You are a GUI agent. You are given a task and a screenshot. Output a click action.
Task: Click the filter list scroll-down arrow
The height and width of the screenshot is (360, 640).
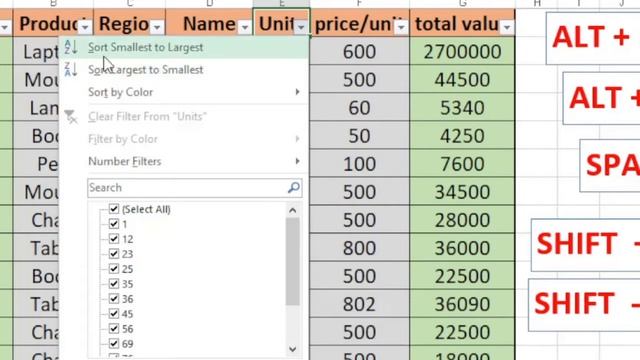point(293,349)
